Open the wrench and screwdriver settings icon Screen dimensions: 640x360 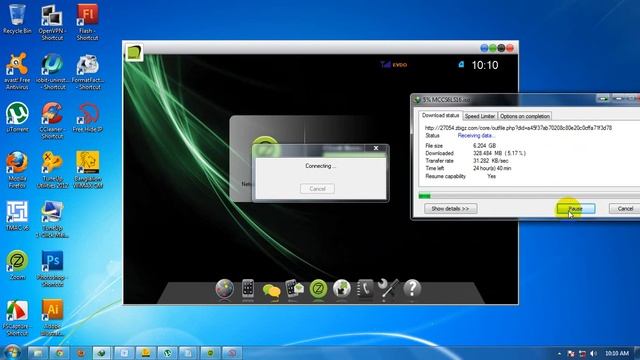point(388,289)
